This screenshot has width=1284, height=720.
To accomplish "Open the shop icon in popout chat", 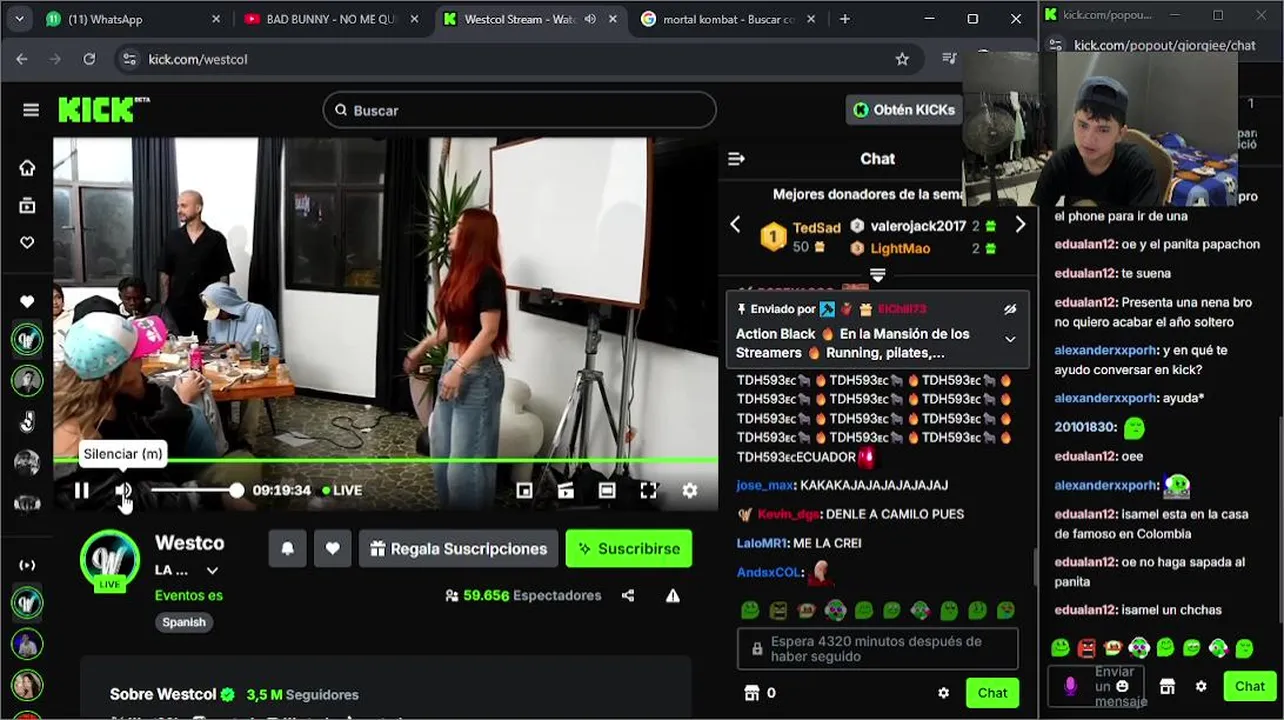I will click(1166, 686).
